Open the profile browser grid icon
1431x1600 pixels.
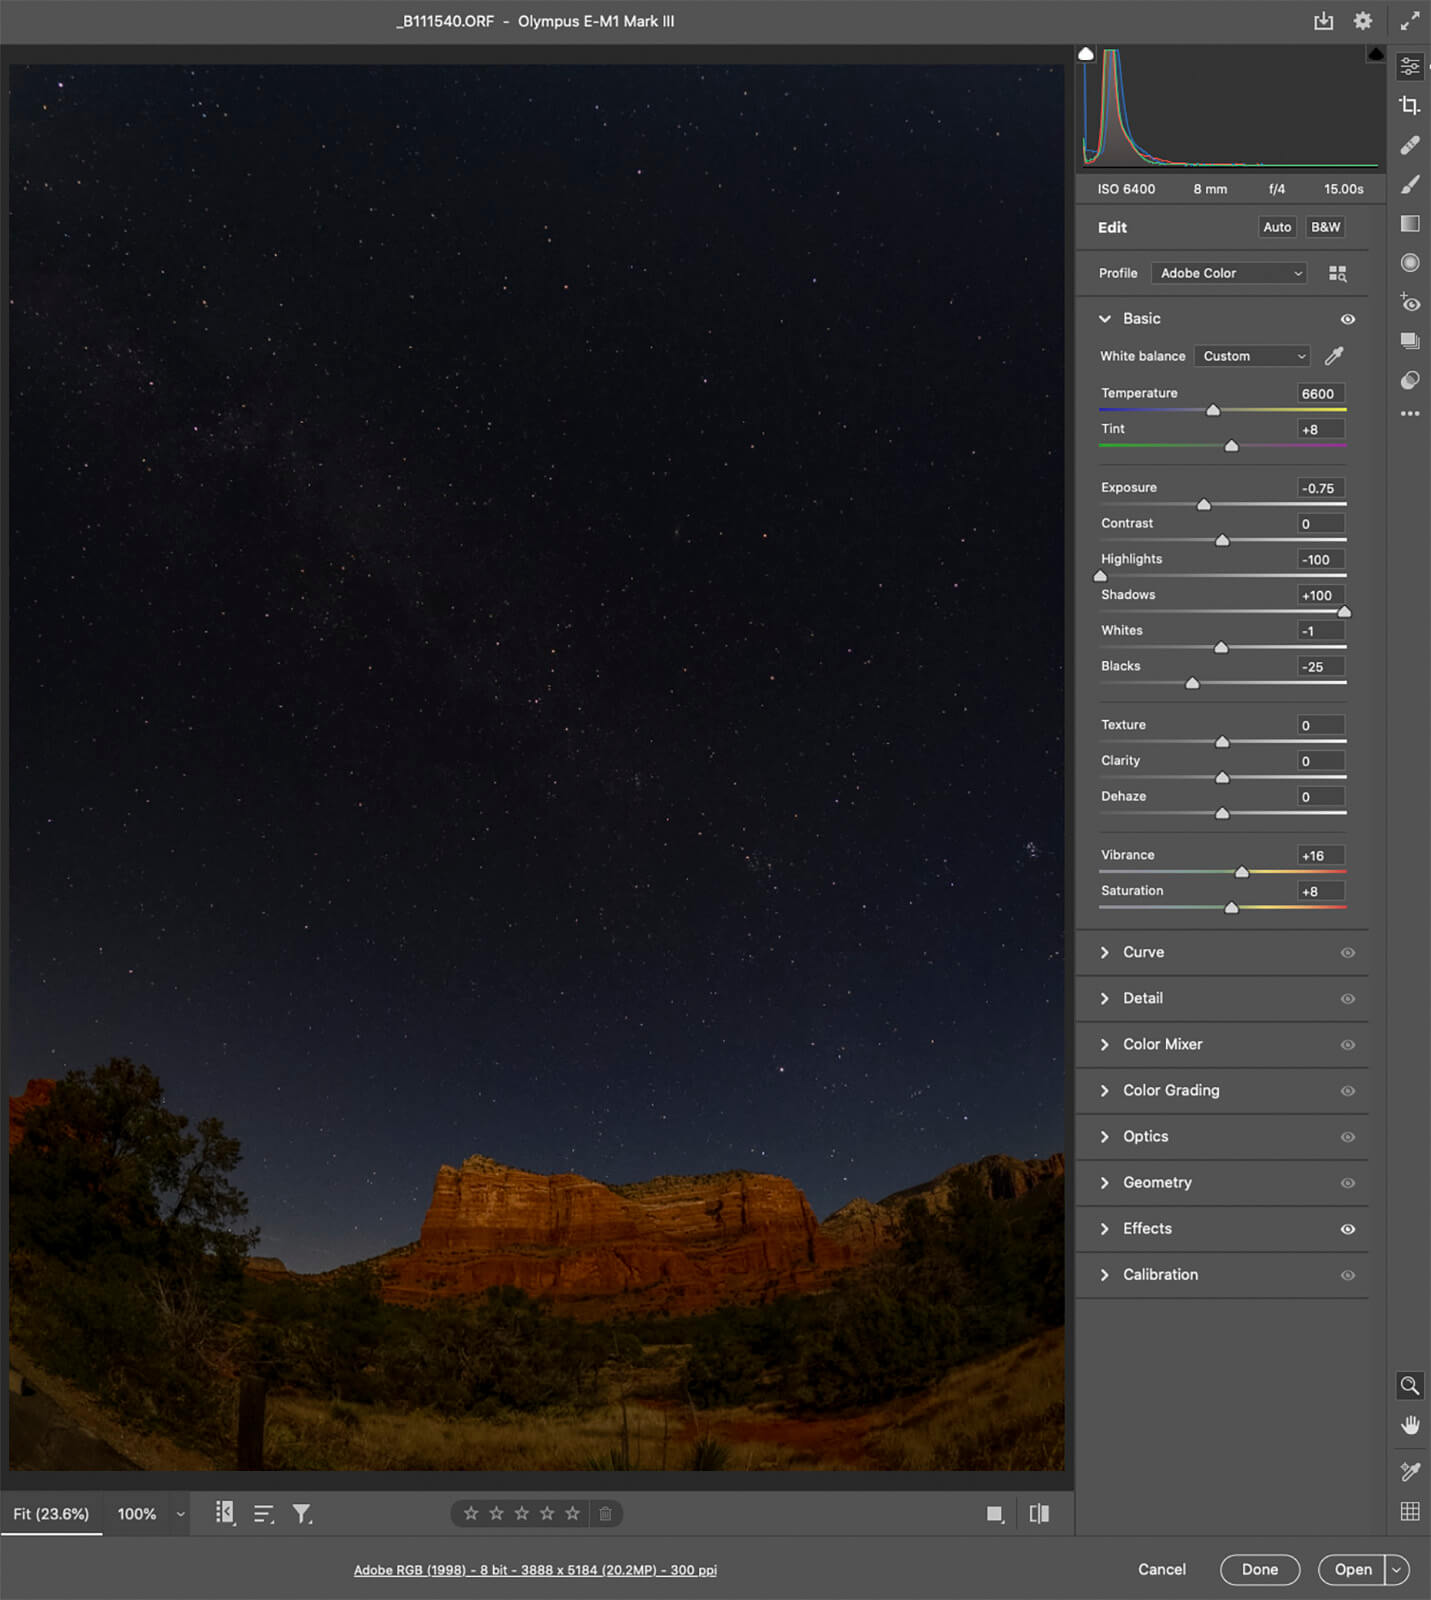coord(1337,273)
